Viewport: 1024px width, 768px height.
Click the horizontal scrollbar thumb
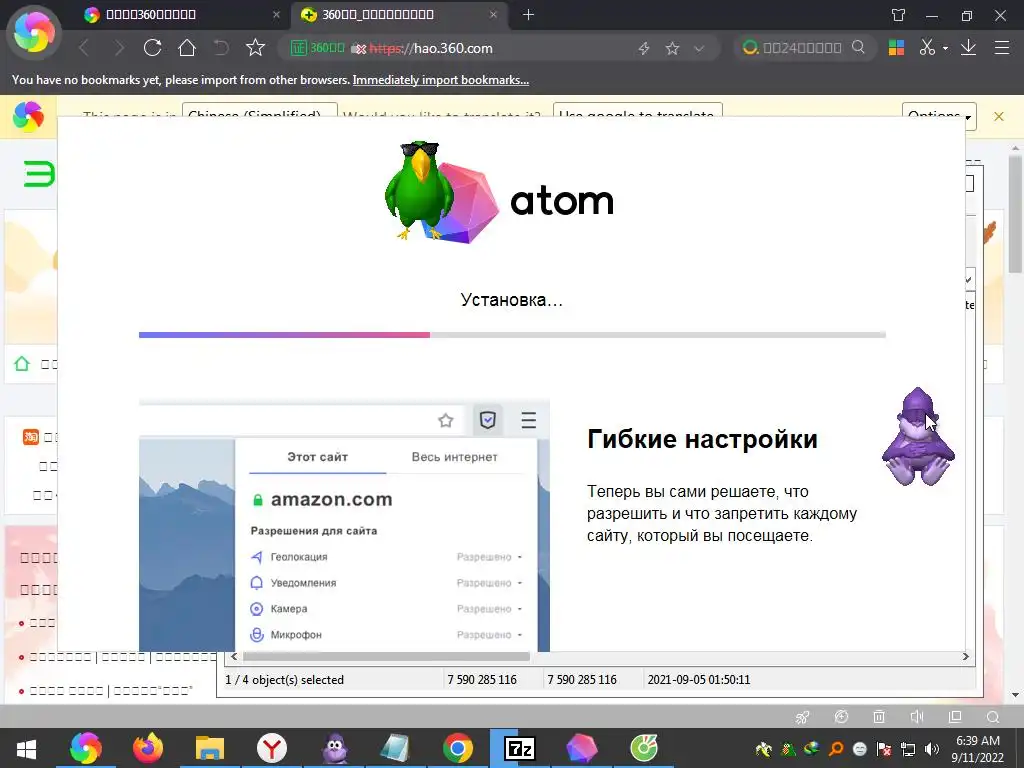click(386, 656)
